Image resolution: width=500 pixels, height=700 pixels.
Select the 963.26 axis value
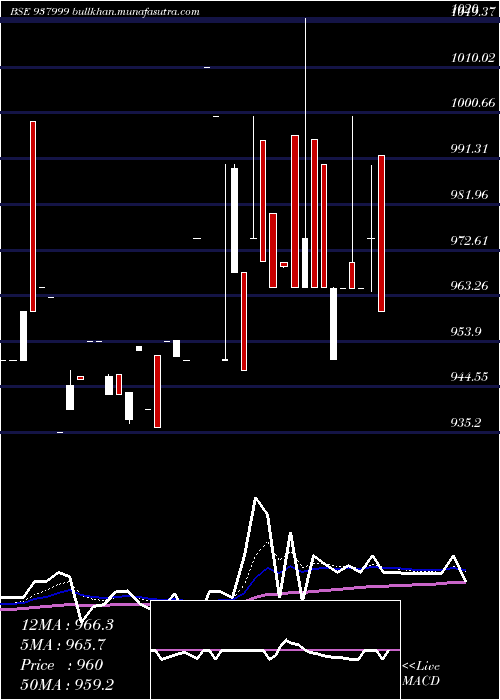(x=469, y=285)
